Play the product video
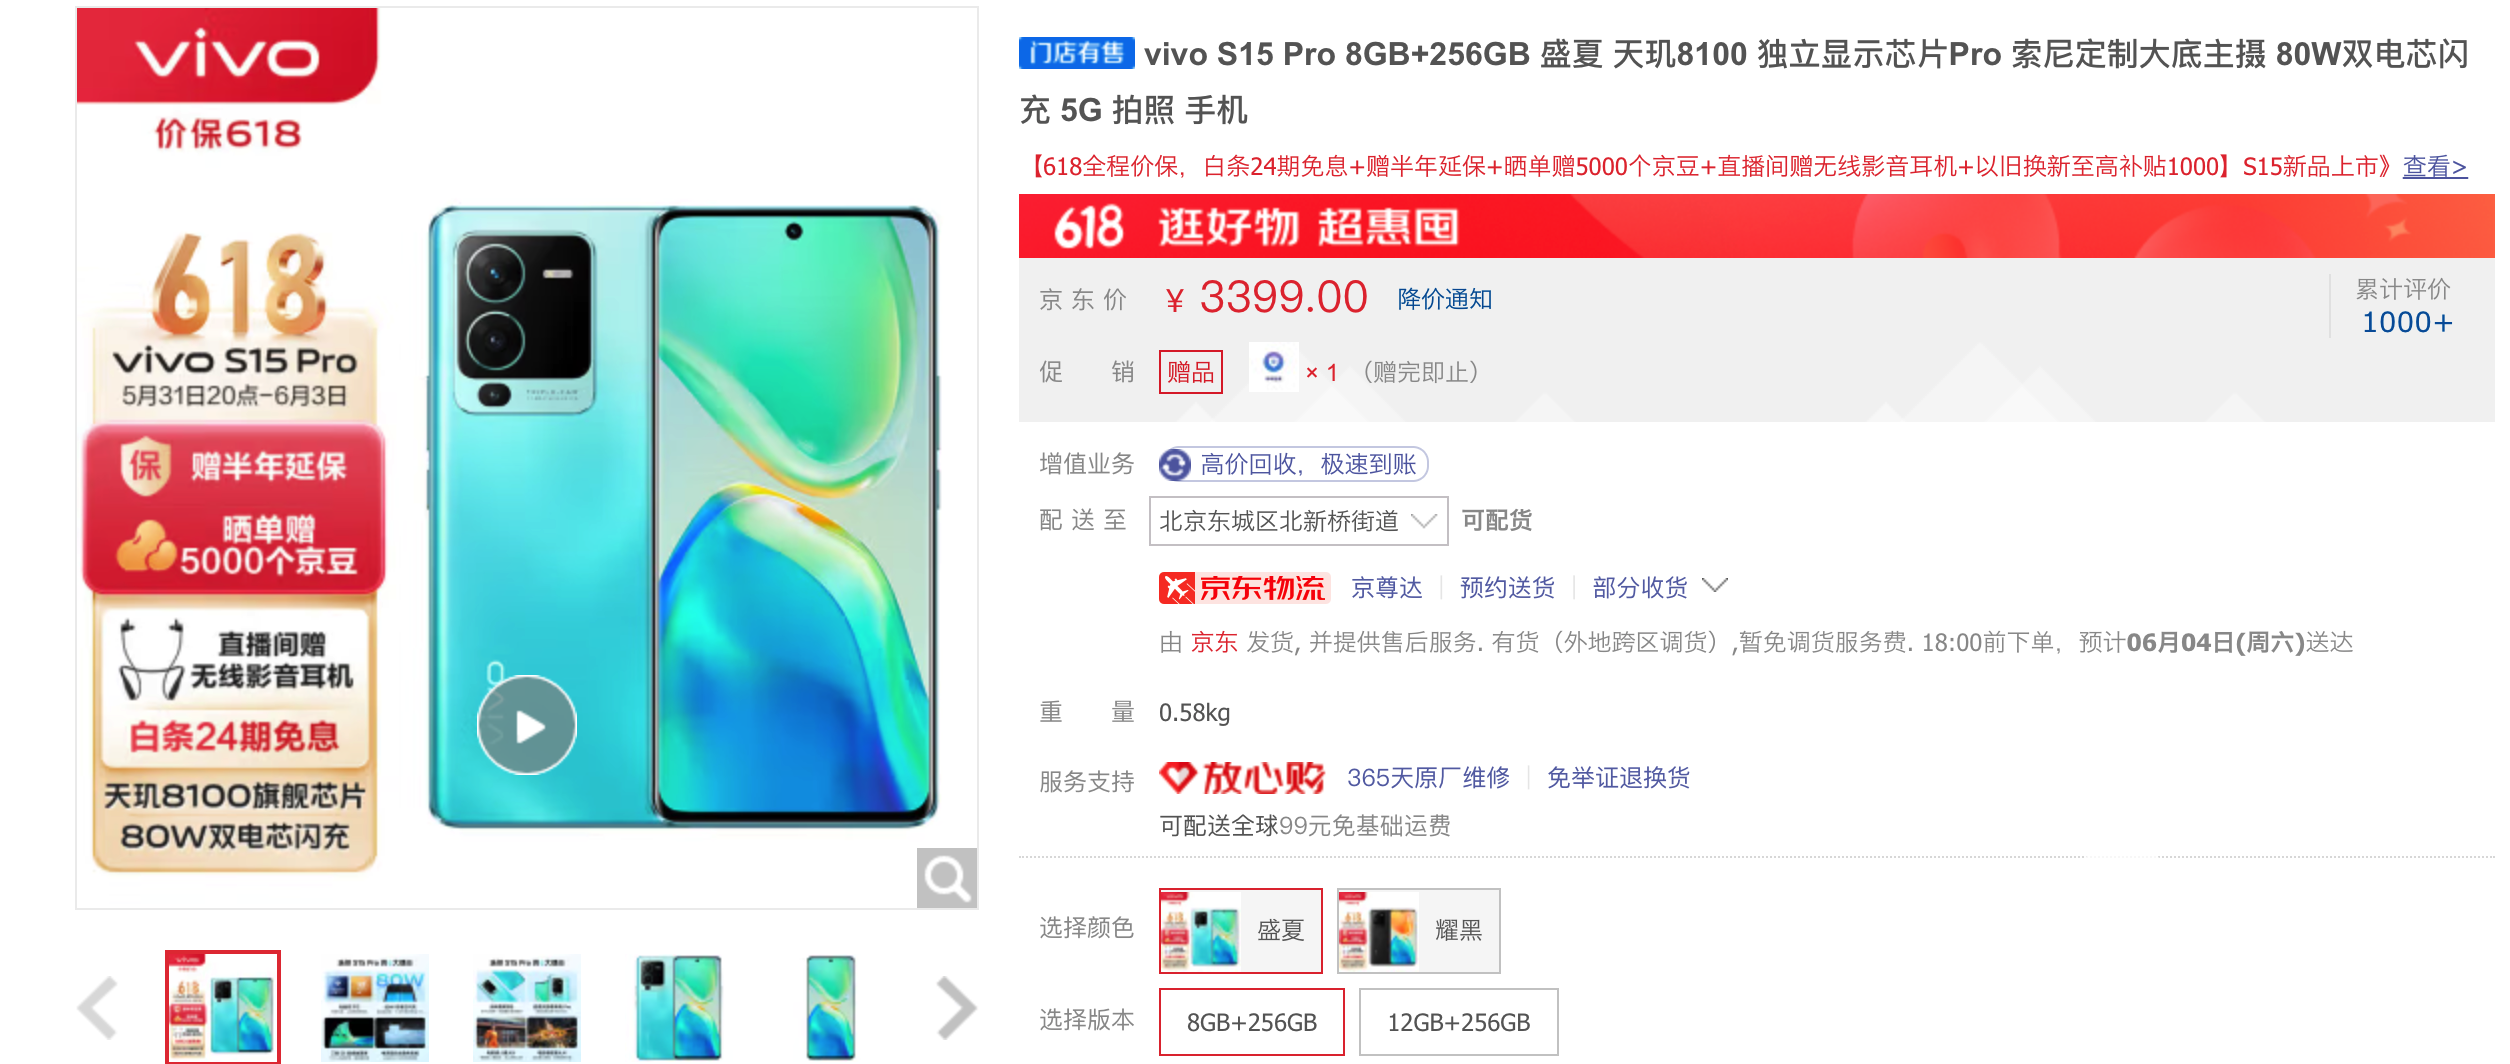 click(527, 725)
